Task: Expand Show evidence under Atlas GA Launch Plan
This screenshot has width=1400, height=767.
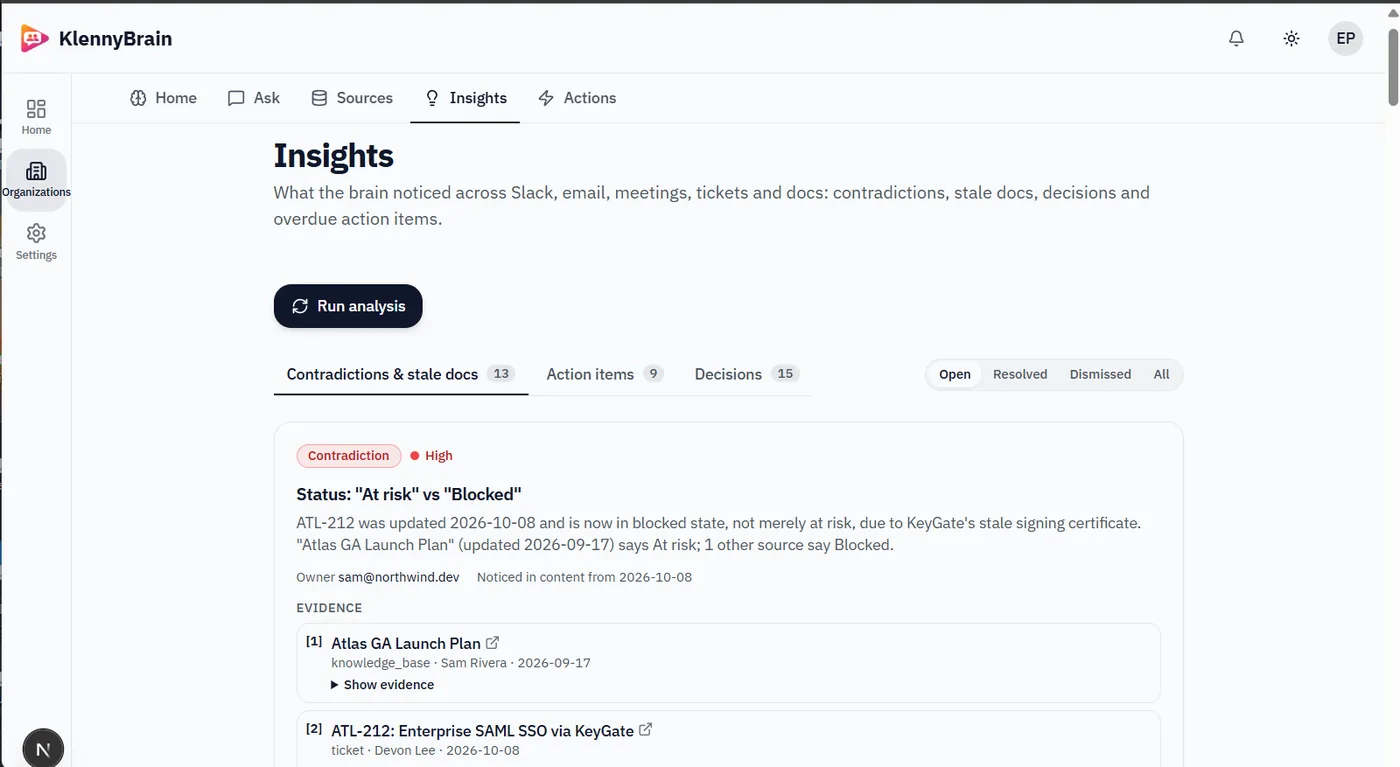Action: point(382,685)
